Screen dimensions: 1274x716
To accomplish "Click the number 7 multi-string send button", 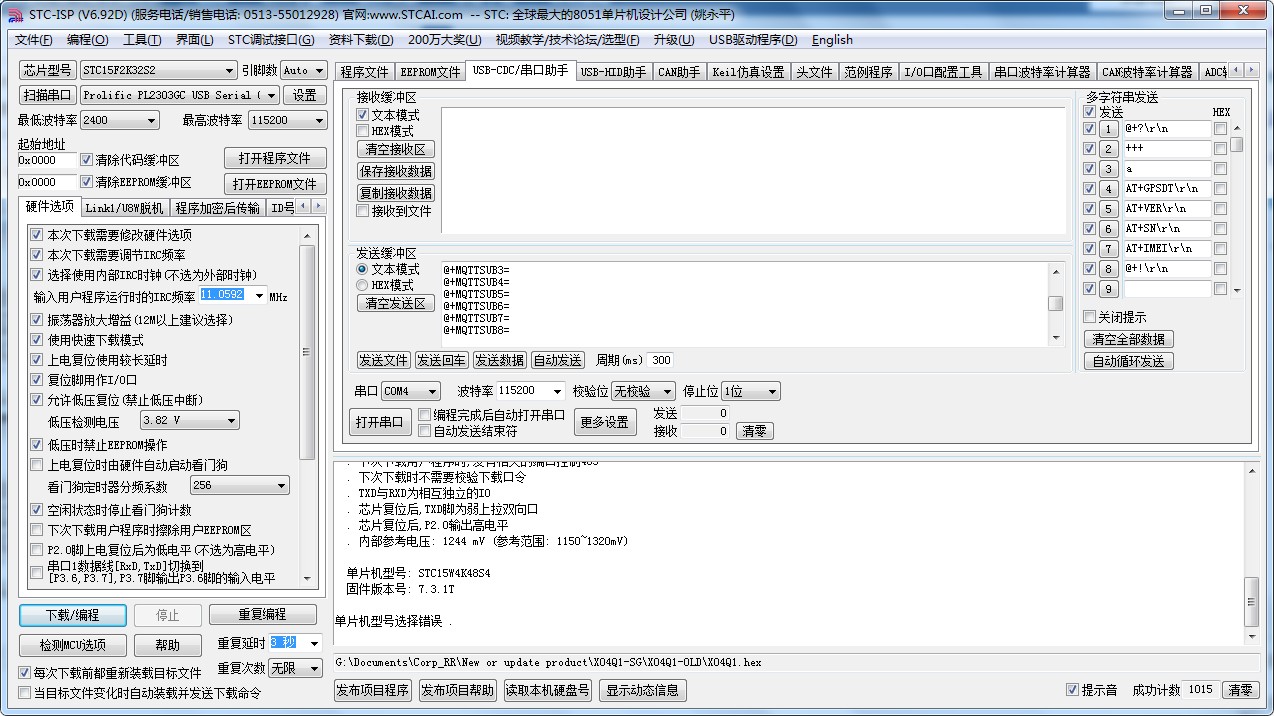I will (x=1108, y=249).
